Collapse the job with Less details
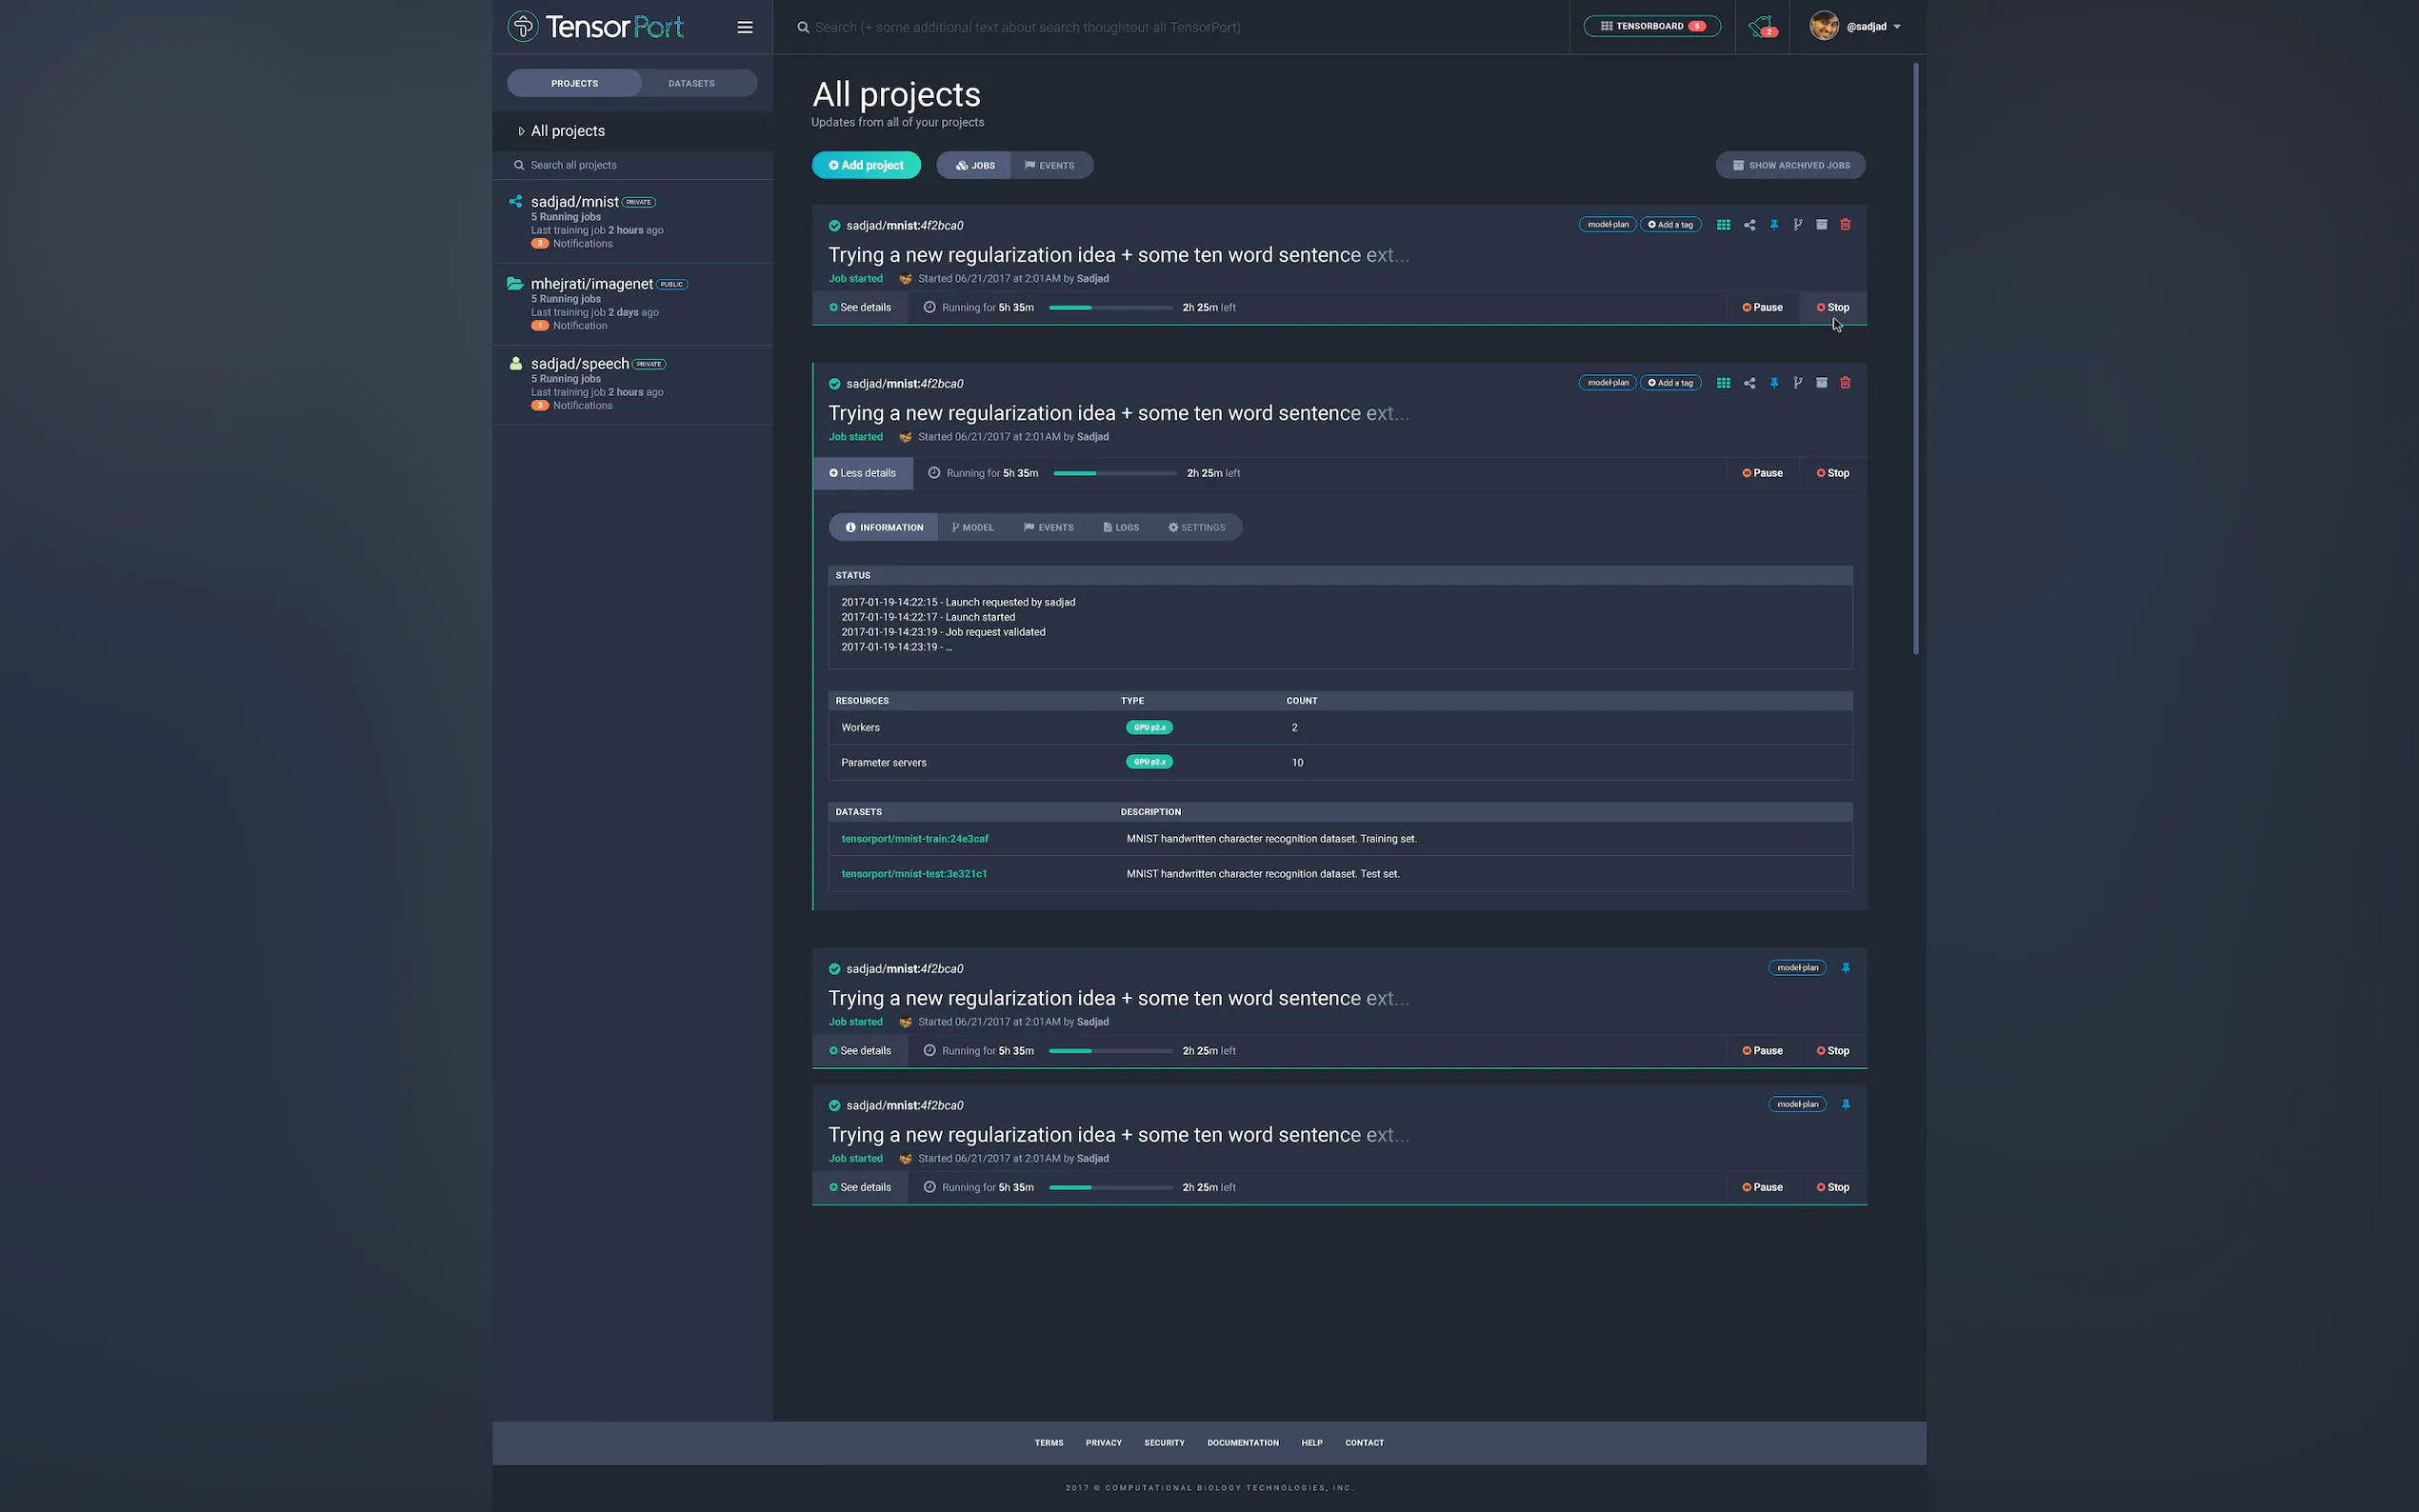 (x=862, y=473)
